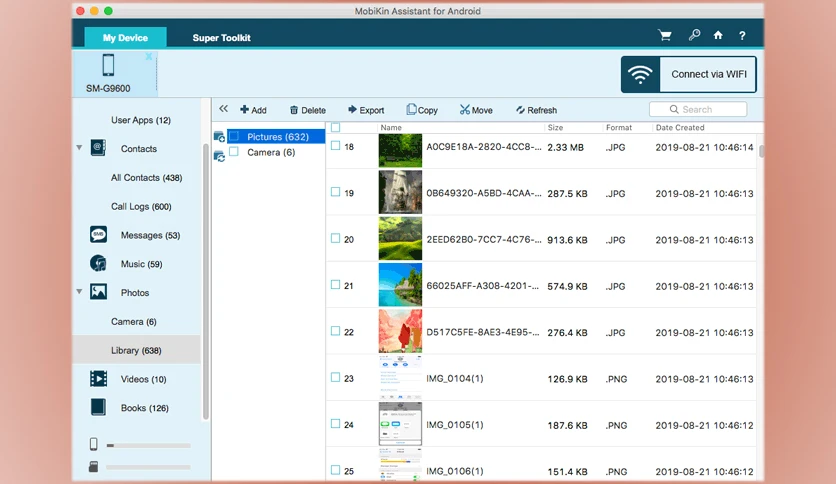Select the IMG_0106(1) file name
The height and width of the screenshot is (484, 836).
455,471
